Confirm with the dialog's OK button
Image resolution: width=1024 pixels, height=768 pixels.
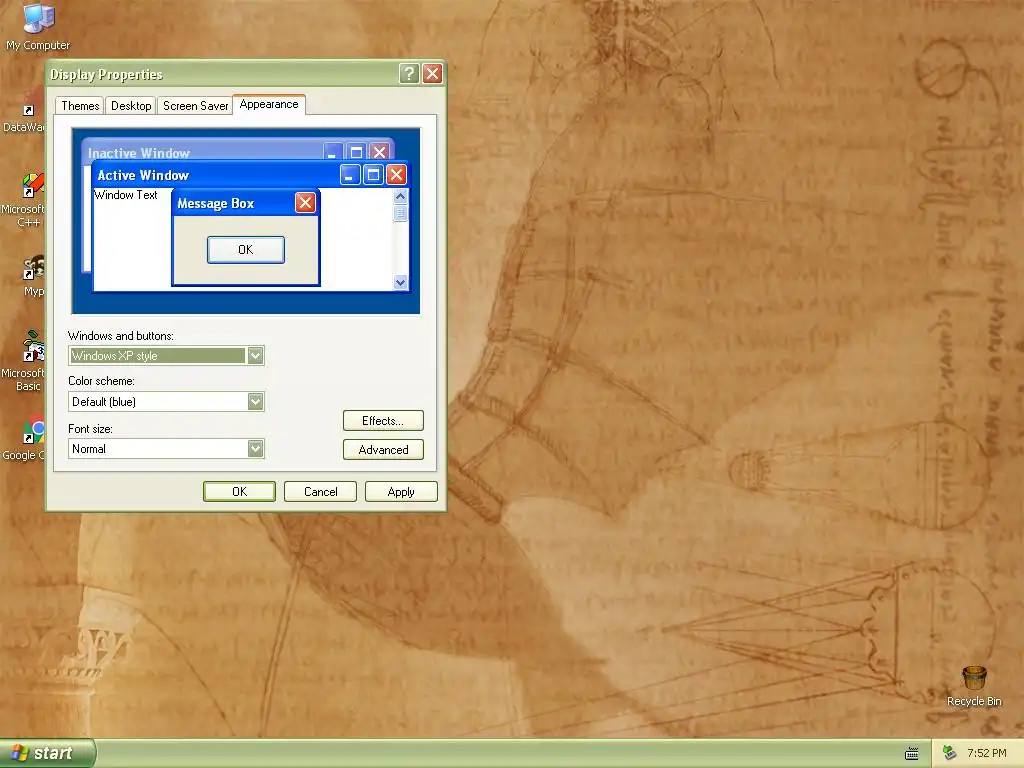(x=239, y=492)
